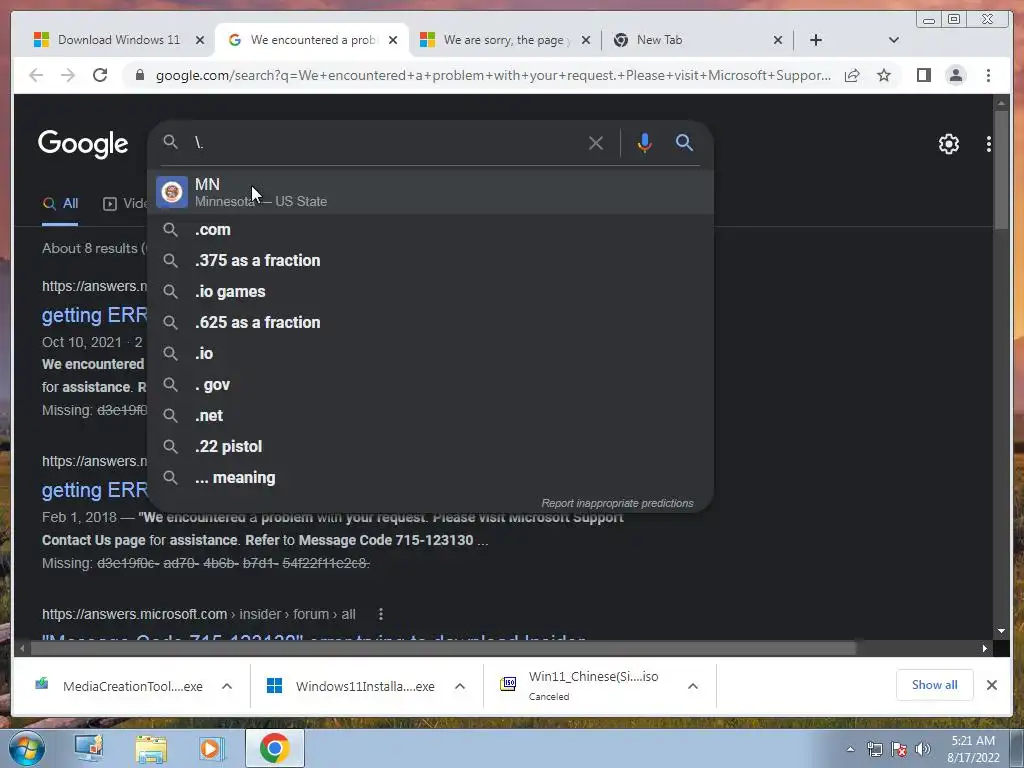Open the second 'getting ERR' result link

click(x=95, y=490)
